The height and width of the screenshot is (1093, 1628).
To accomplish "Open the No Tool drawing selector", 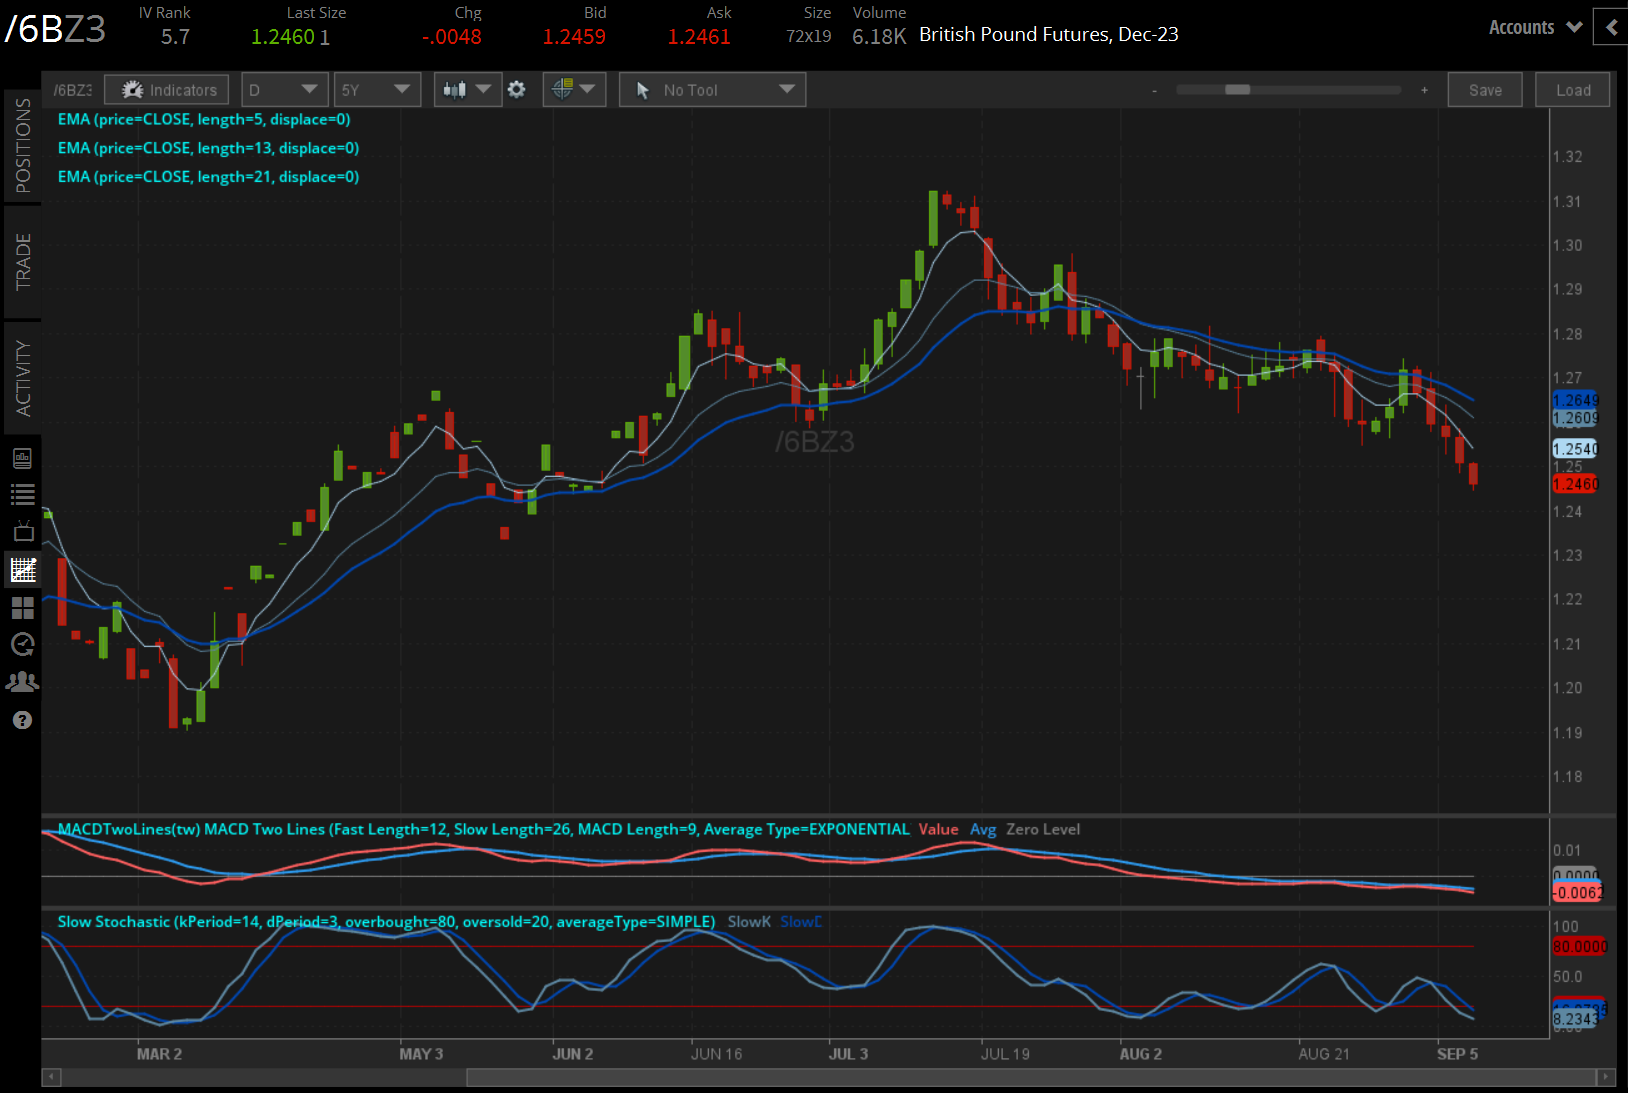I will 712,90.
